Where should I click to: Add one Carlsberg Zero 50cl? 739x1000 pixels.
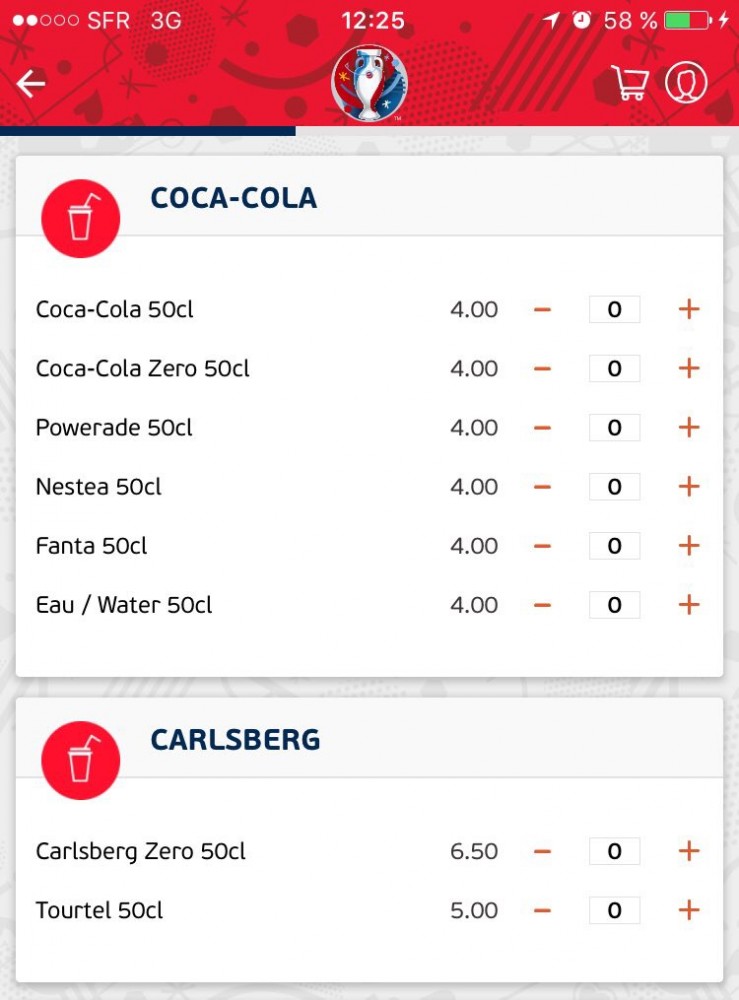689,851
